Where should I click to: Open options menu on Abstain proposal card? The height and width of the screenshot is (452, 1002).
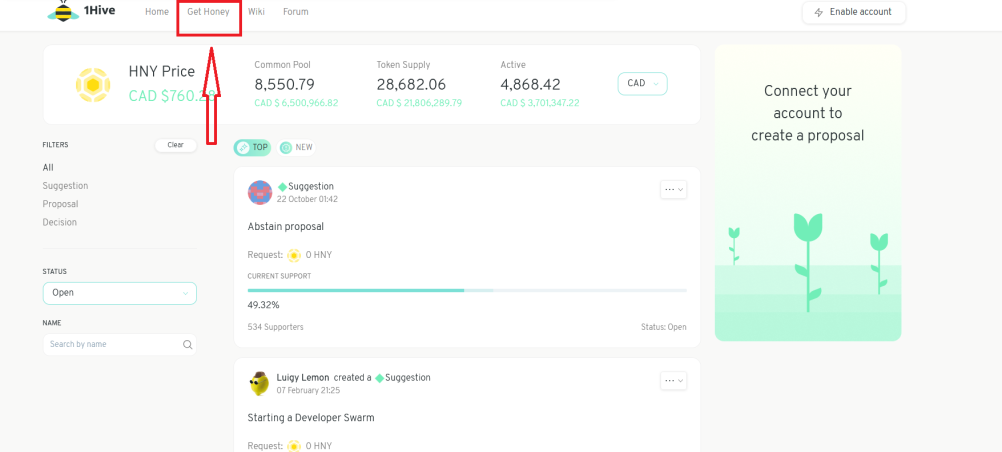[x=674, y=189]
